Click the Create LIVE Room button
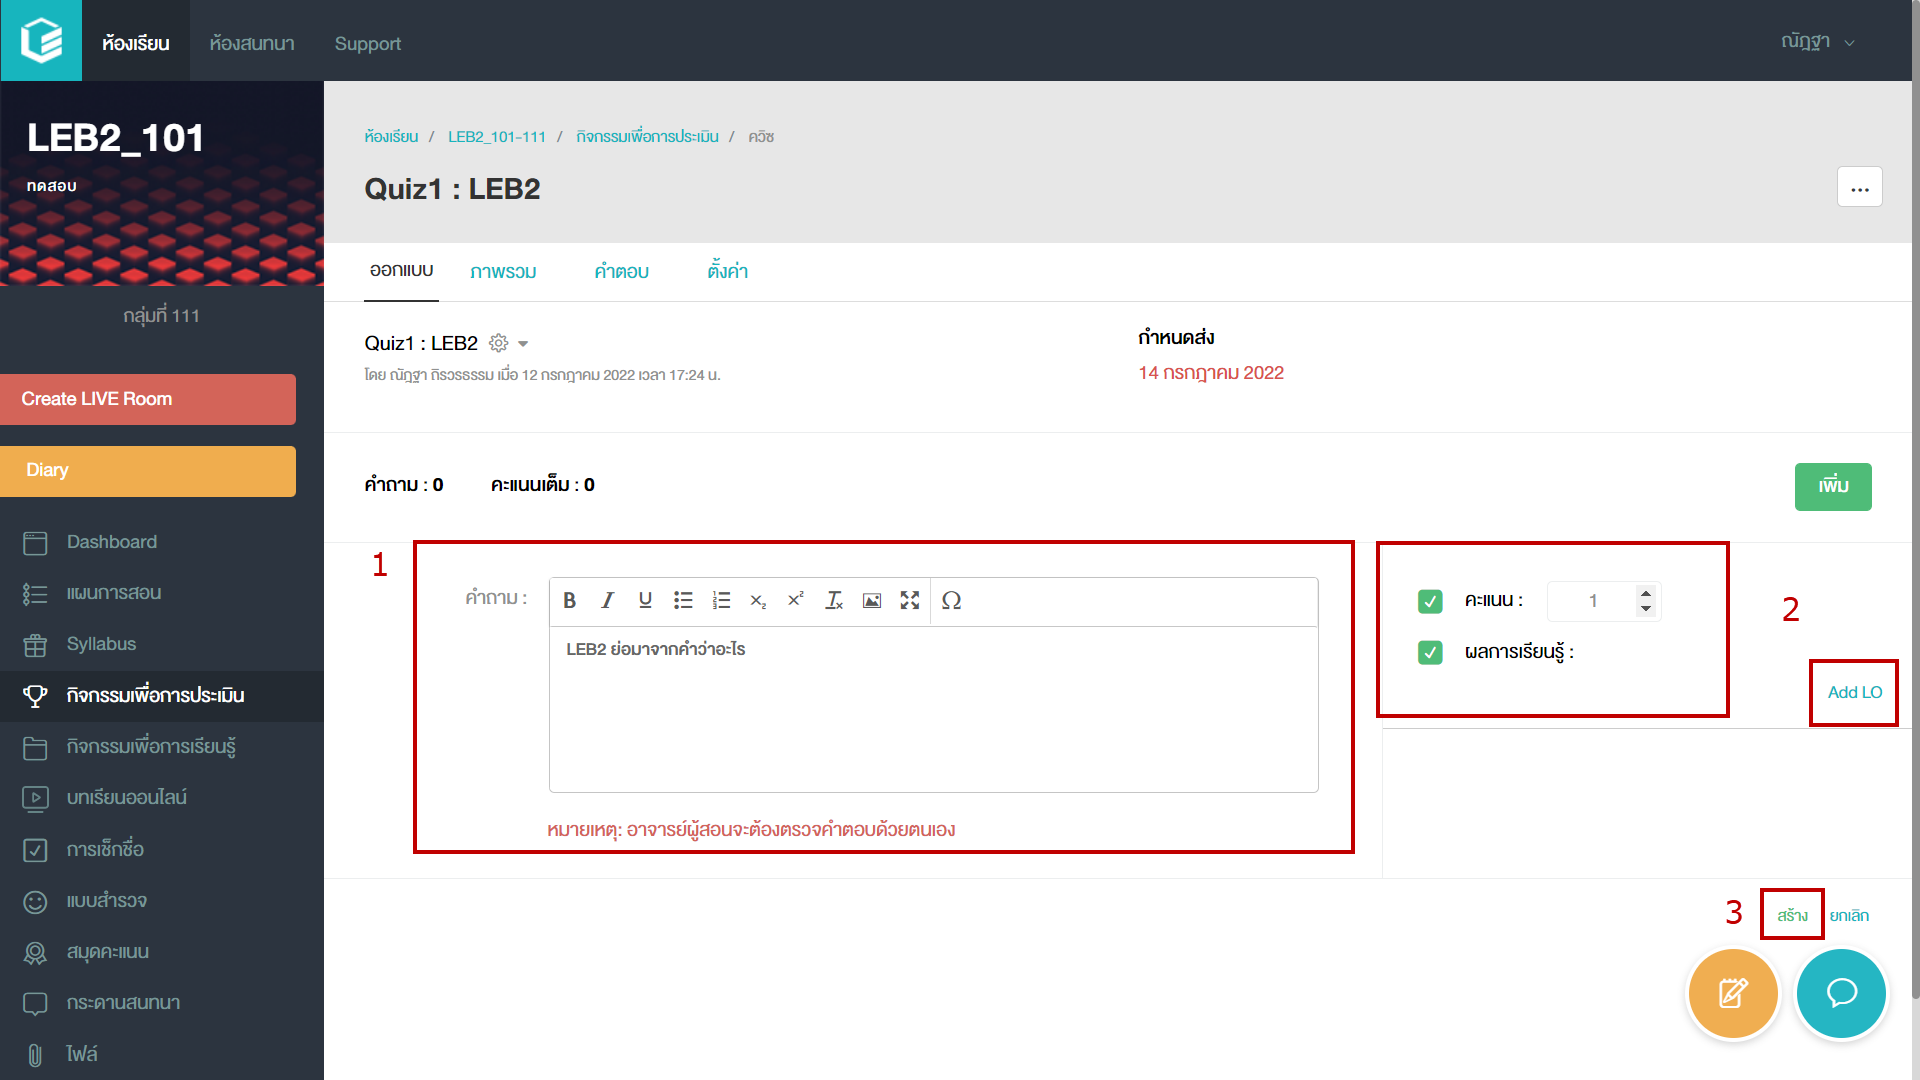The height and width of the screenshot is (1080, 1920). 148,399
